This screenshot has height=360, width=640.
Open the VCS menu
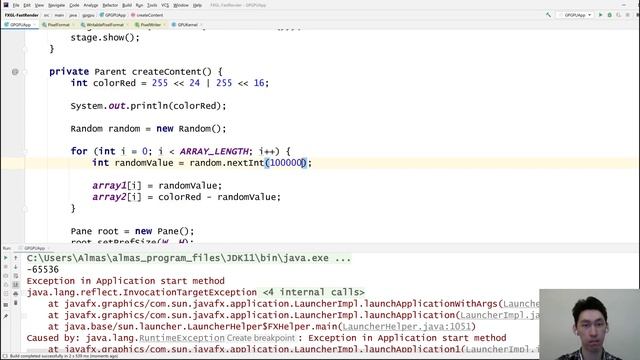(165, 5)
